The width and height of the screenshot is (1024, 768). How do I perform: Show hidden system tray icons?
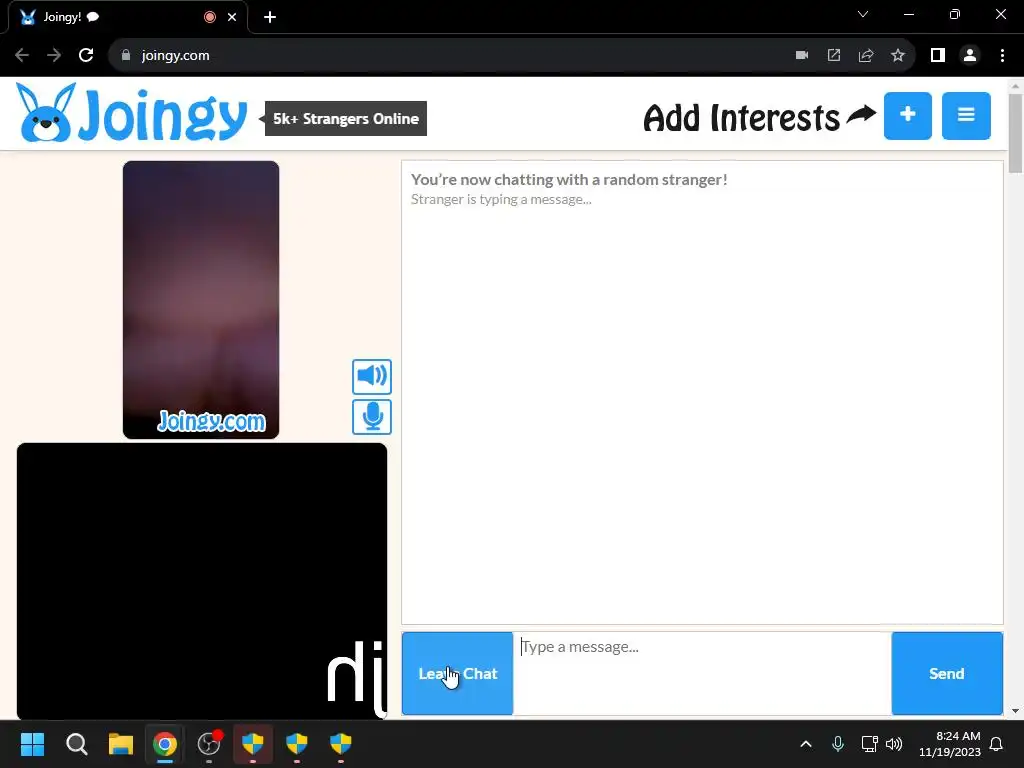pos(806,744)
